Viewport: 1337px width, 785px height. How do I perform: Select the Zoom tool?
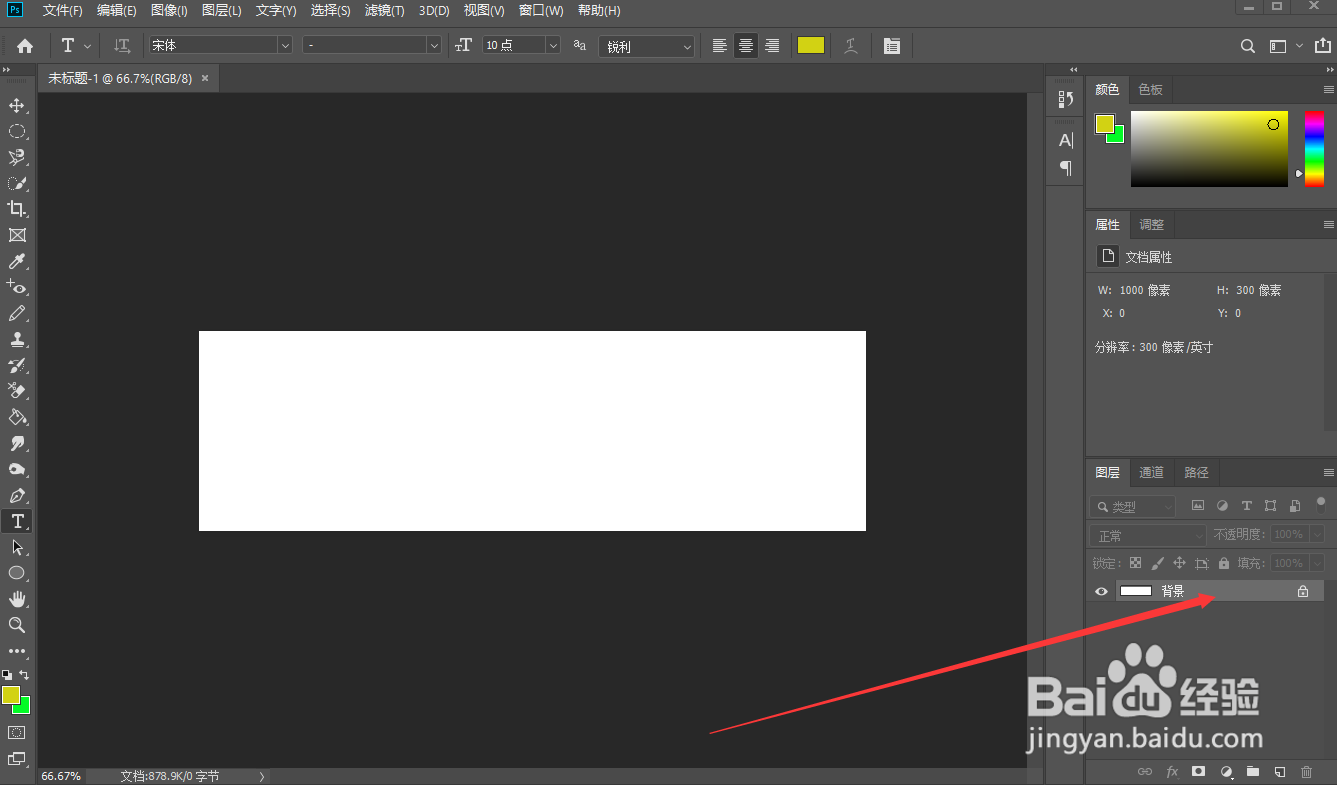(x=17, y=625)
